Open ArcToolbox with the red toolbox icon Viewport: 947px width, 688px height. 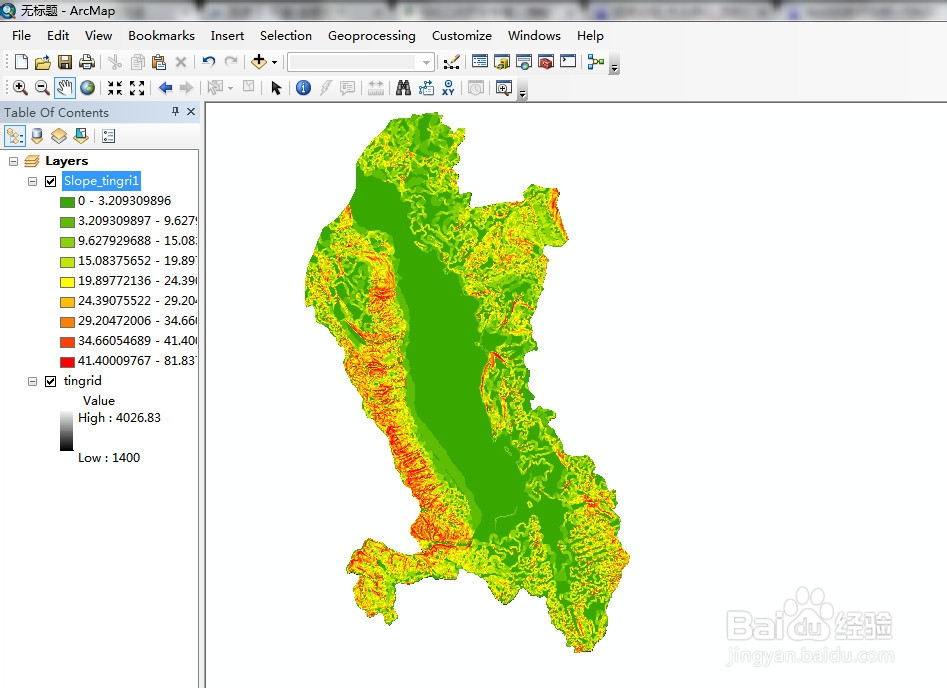coord(546,62)
